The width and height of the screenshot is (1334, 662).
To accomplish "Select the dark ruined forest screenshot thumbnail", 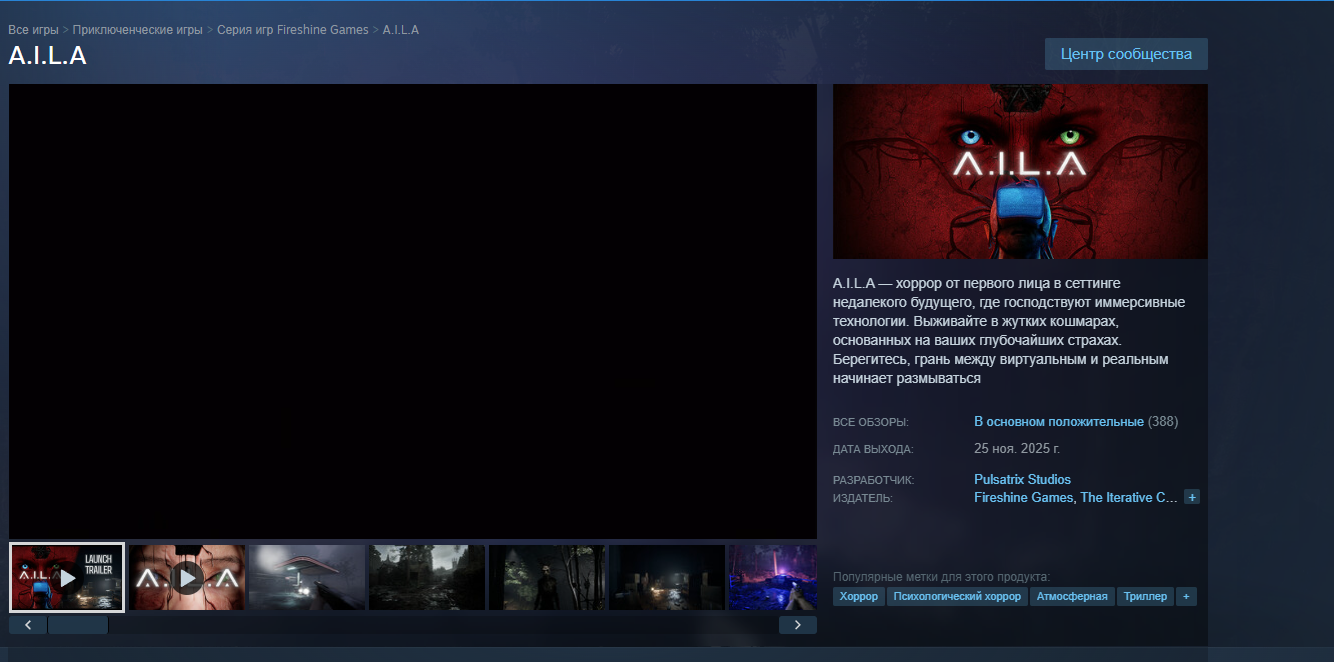I will [427, 577].
